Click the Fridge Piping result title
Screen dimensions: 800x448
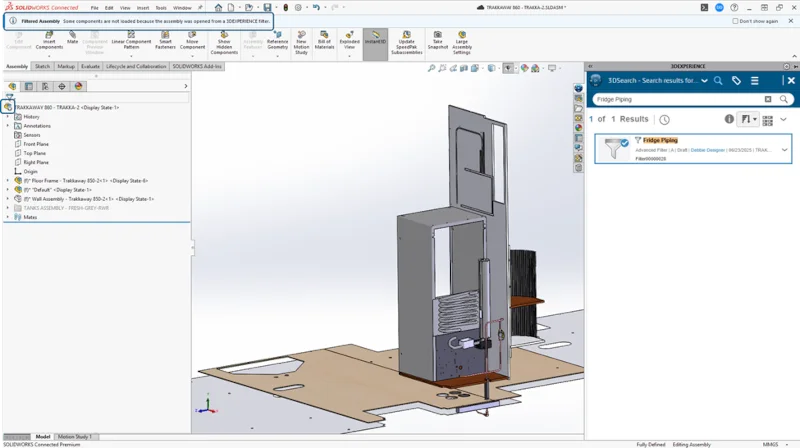point(660,140)
